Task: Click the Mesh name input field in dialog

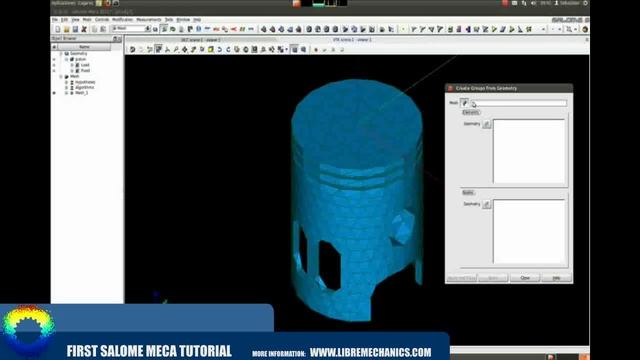Action: coord(519,103)
